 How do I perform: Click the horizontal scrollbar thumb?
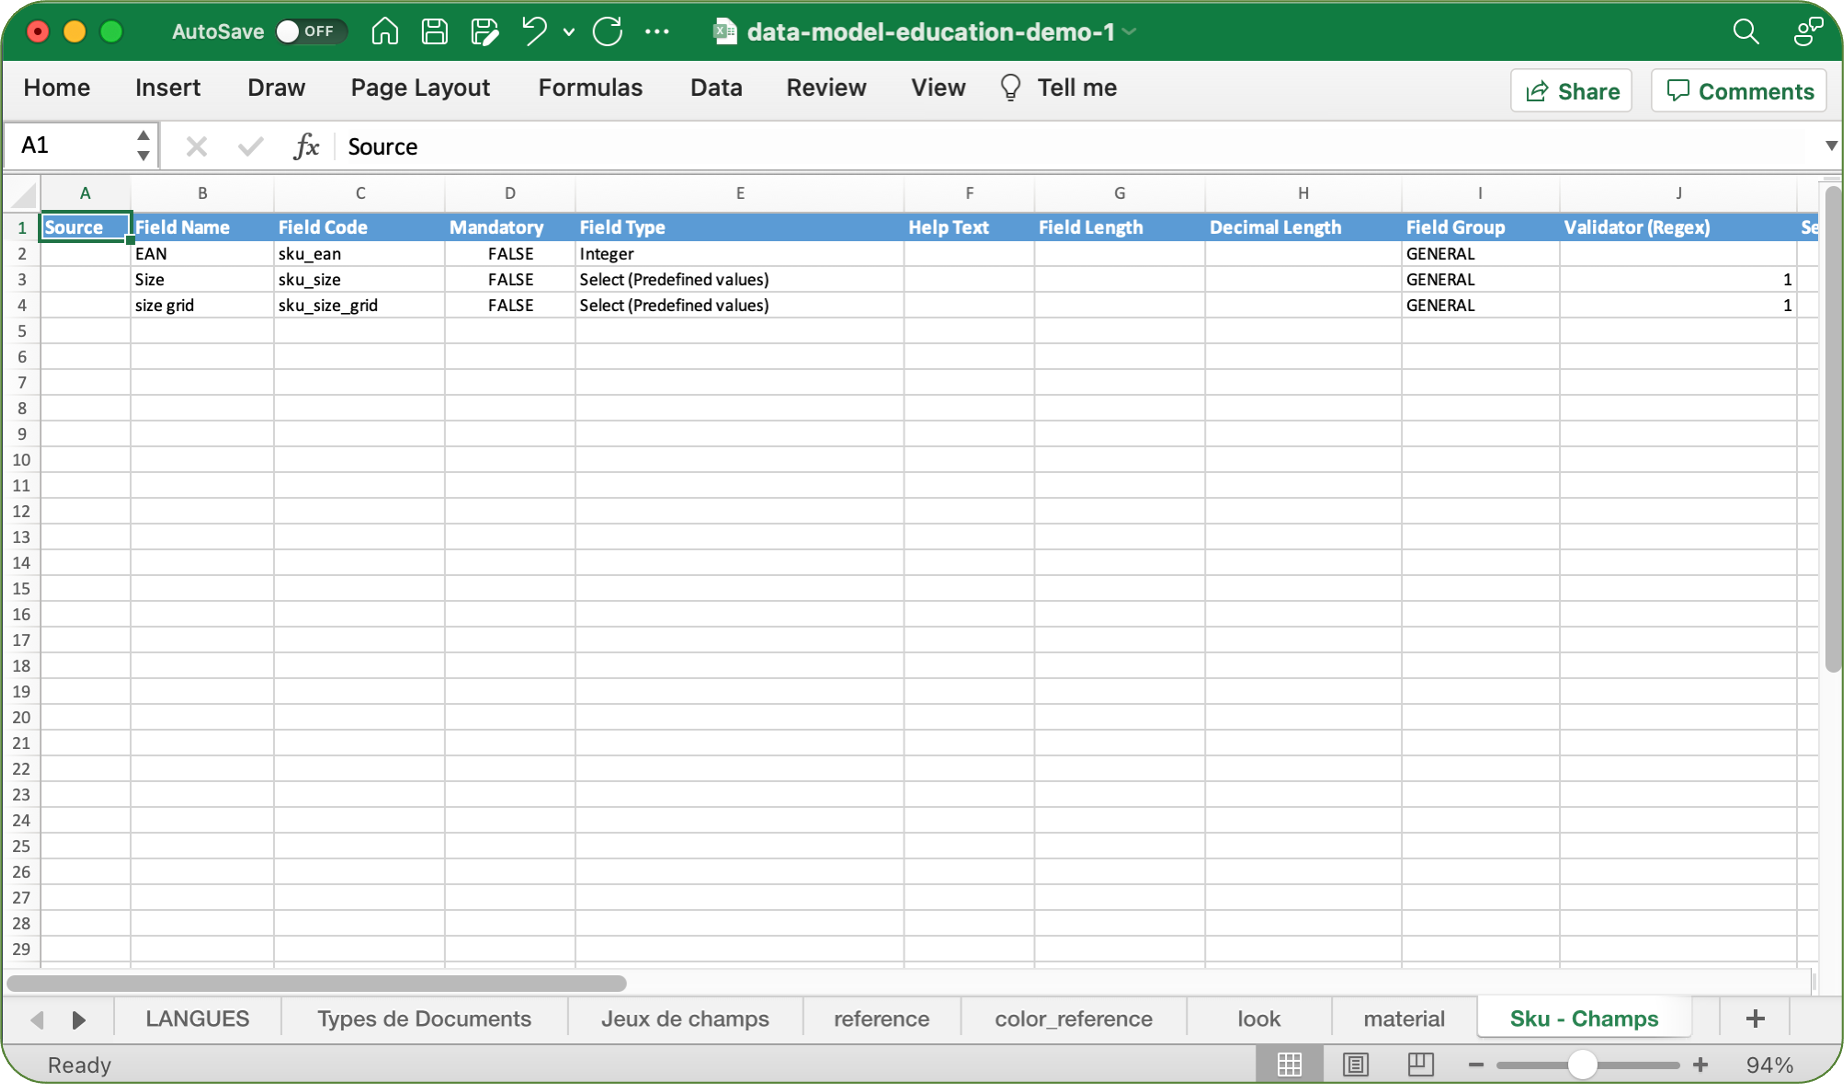coord(317,983)
